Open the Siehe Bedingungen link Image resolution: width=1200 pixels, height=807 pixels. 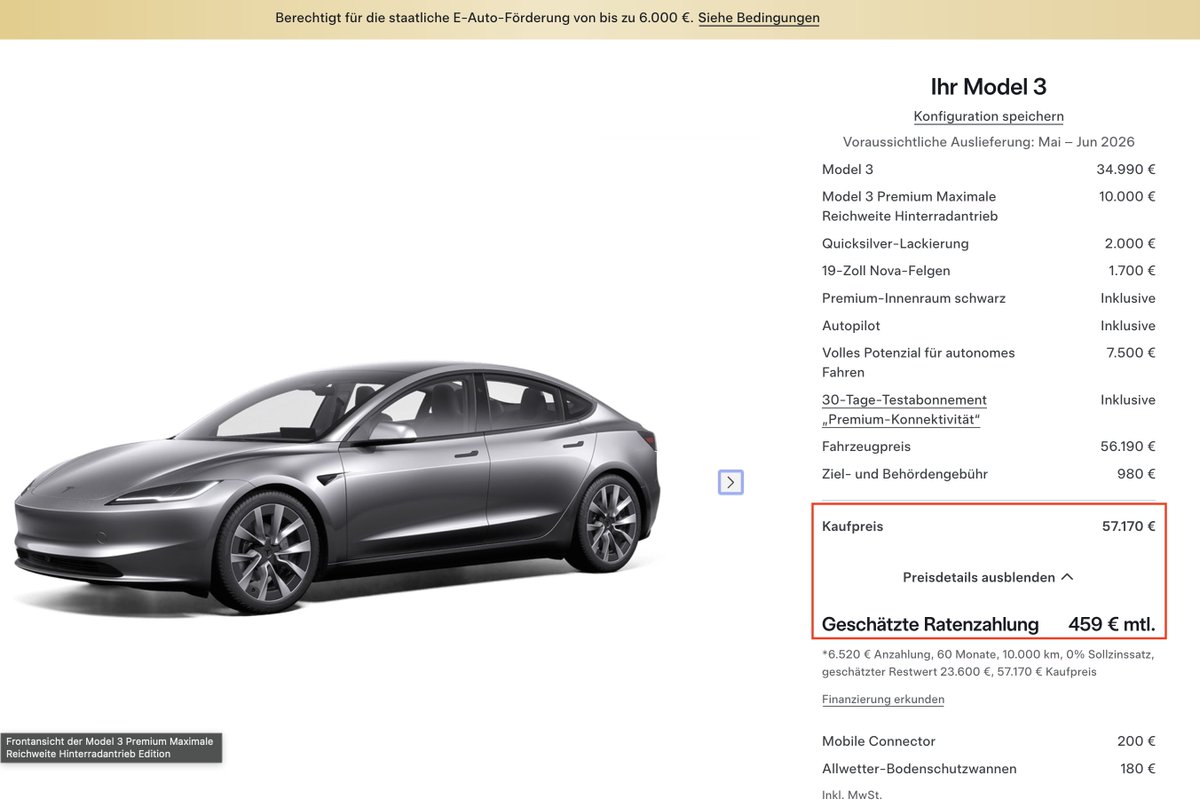click(759, 18)
